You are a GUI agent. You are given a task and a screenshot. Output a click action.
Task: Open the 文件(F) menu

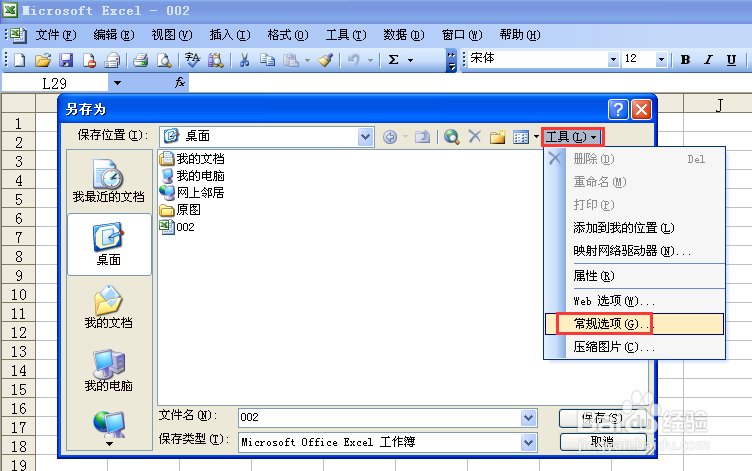(56, 35)
